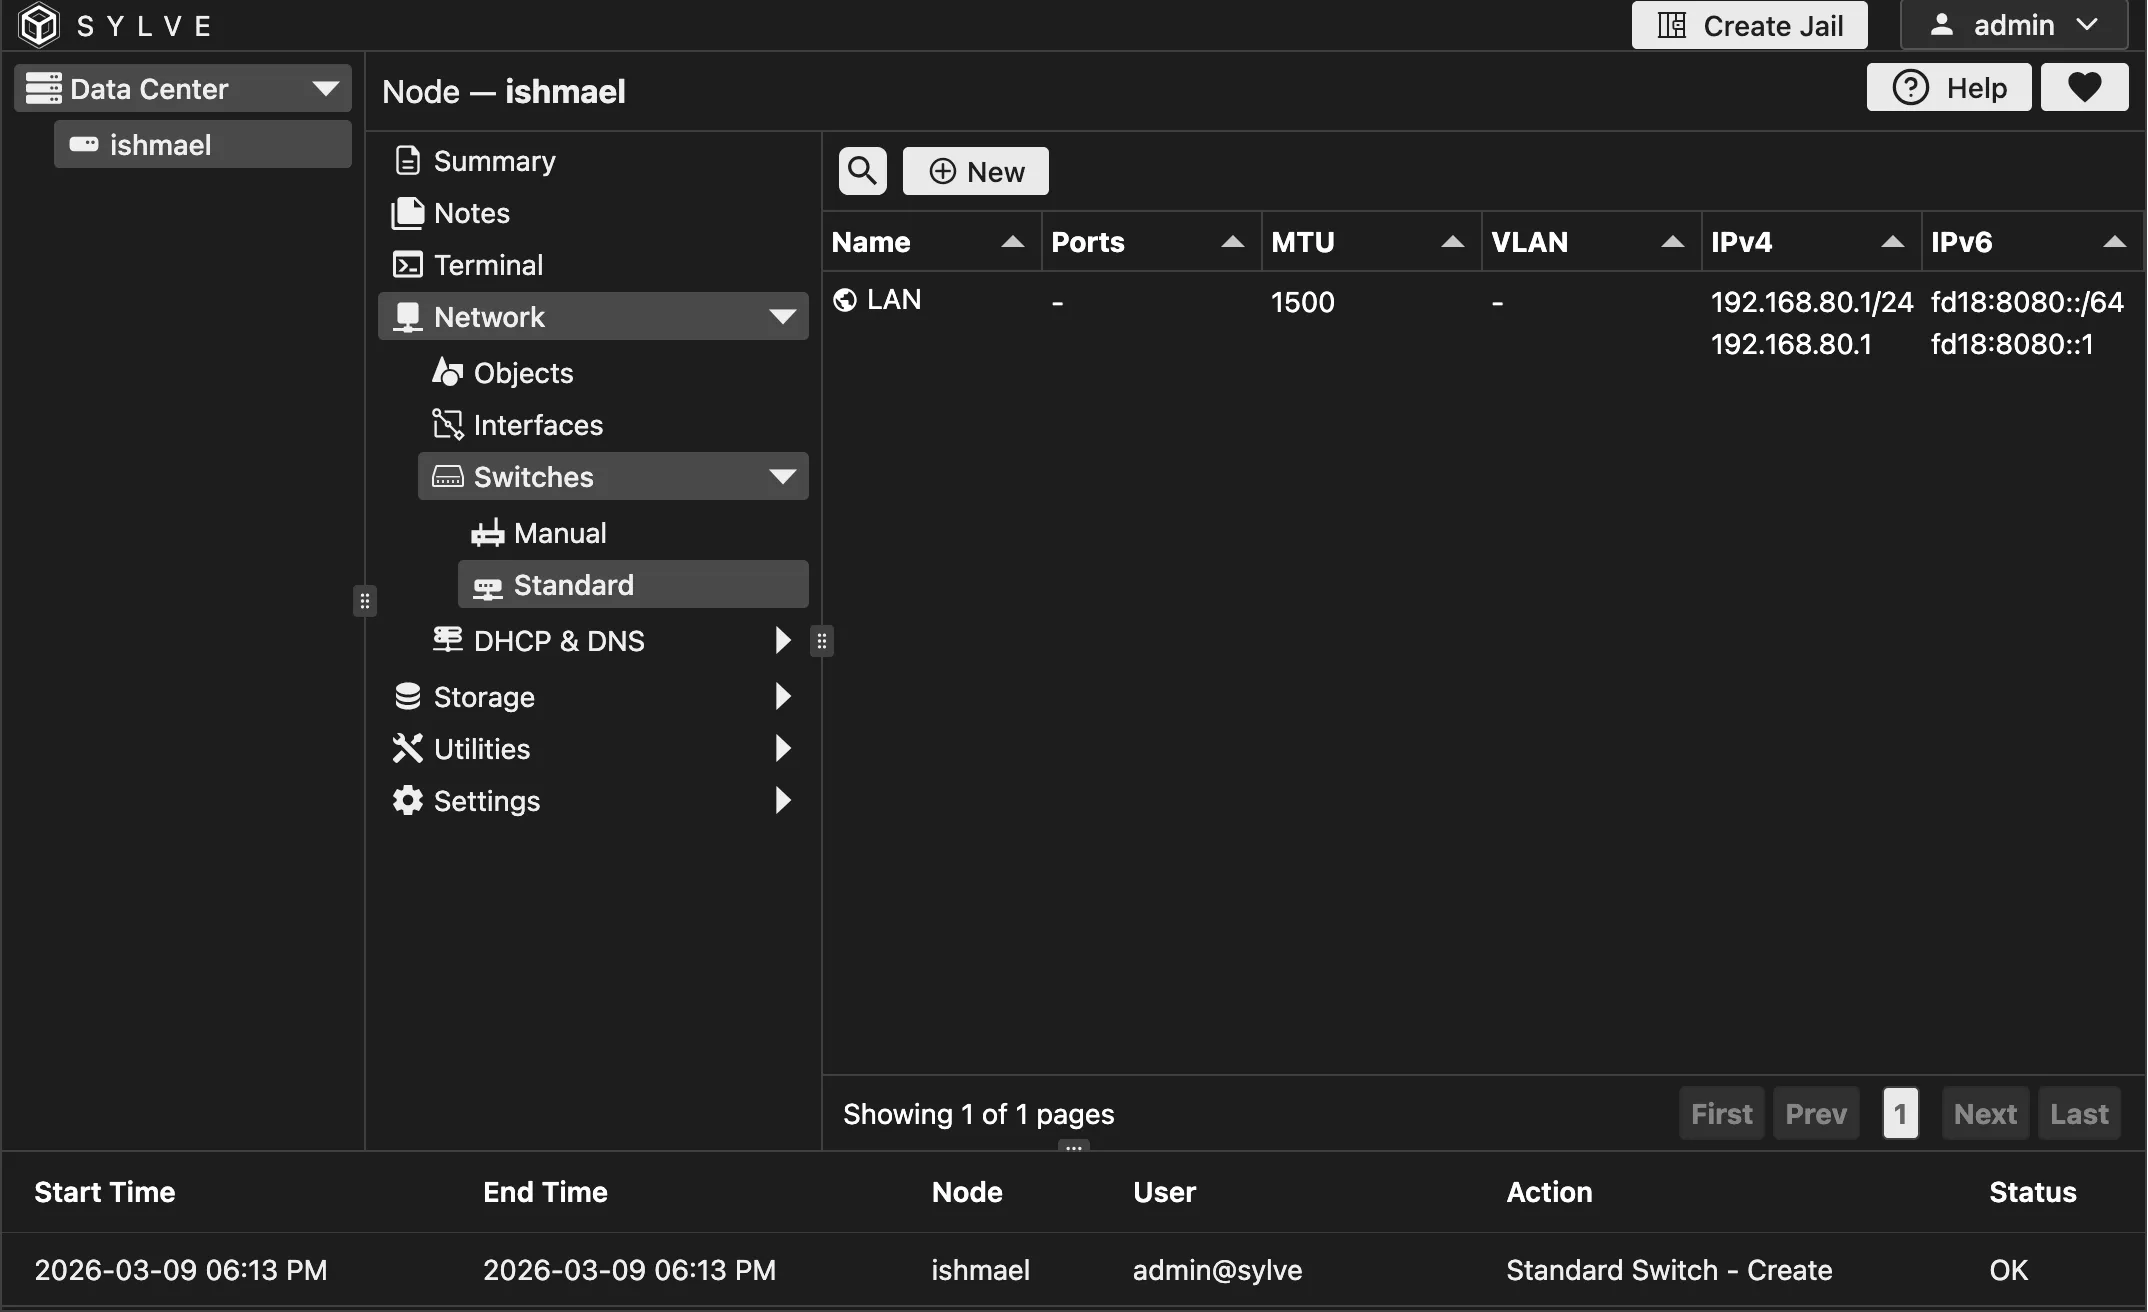Open the Interfaces network page

[x=537, y=425]
